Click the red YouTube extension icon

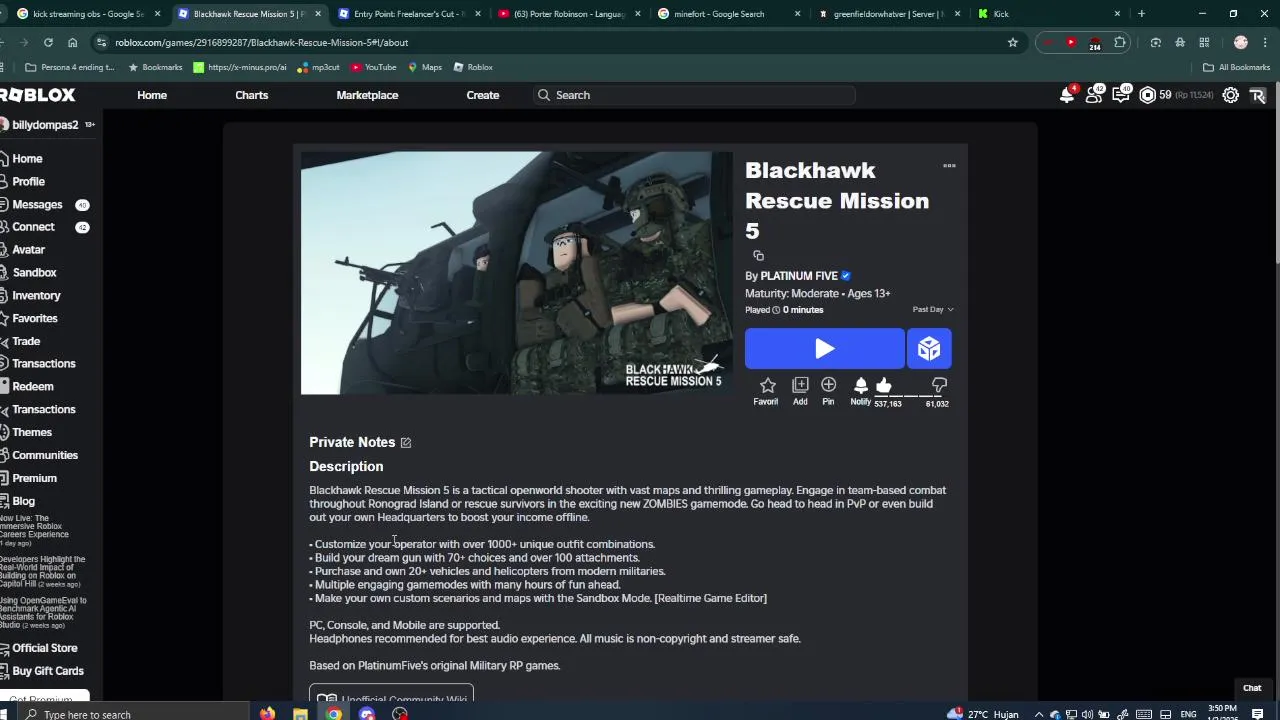(x=1071, y=42)
